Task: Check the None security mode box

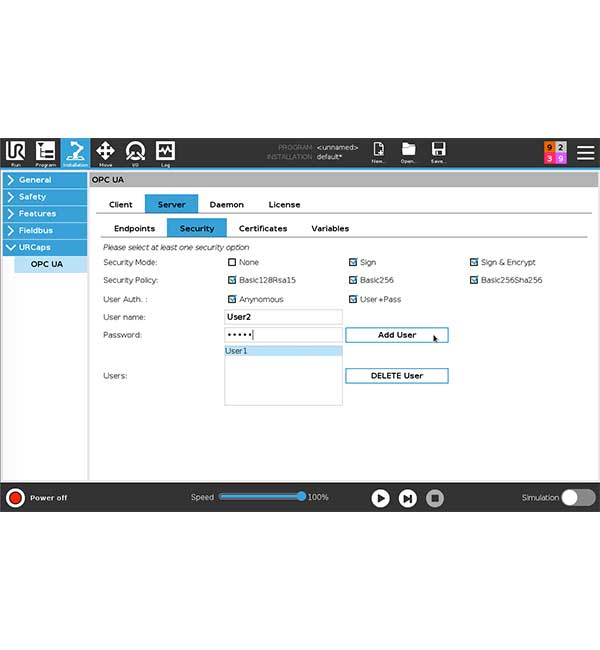Action: 232,262
